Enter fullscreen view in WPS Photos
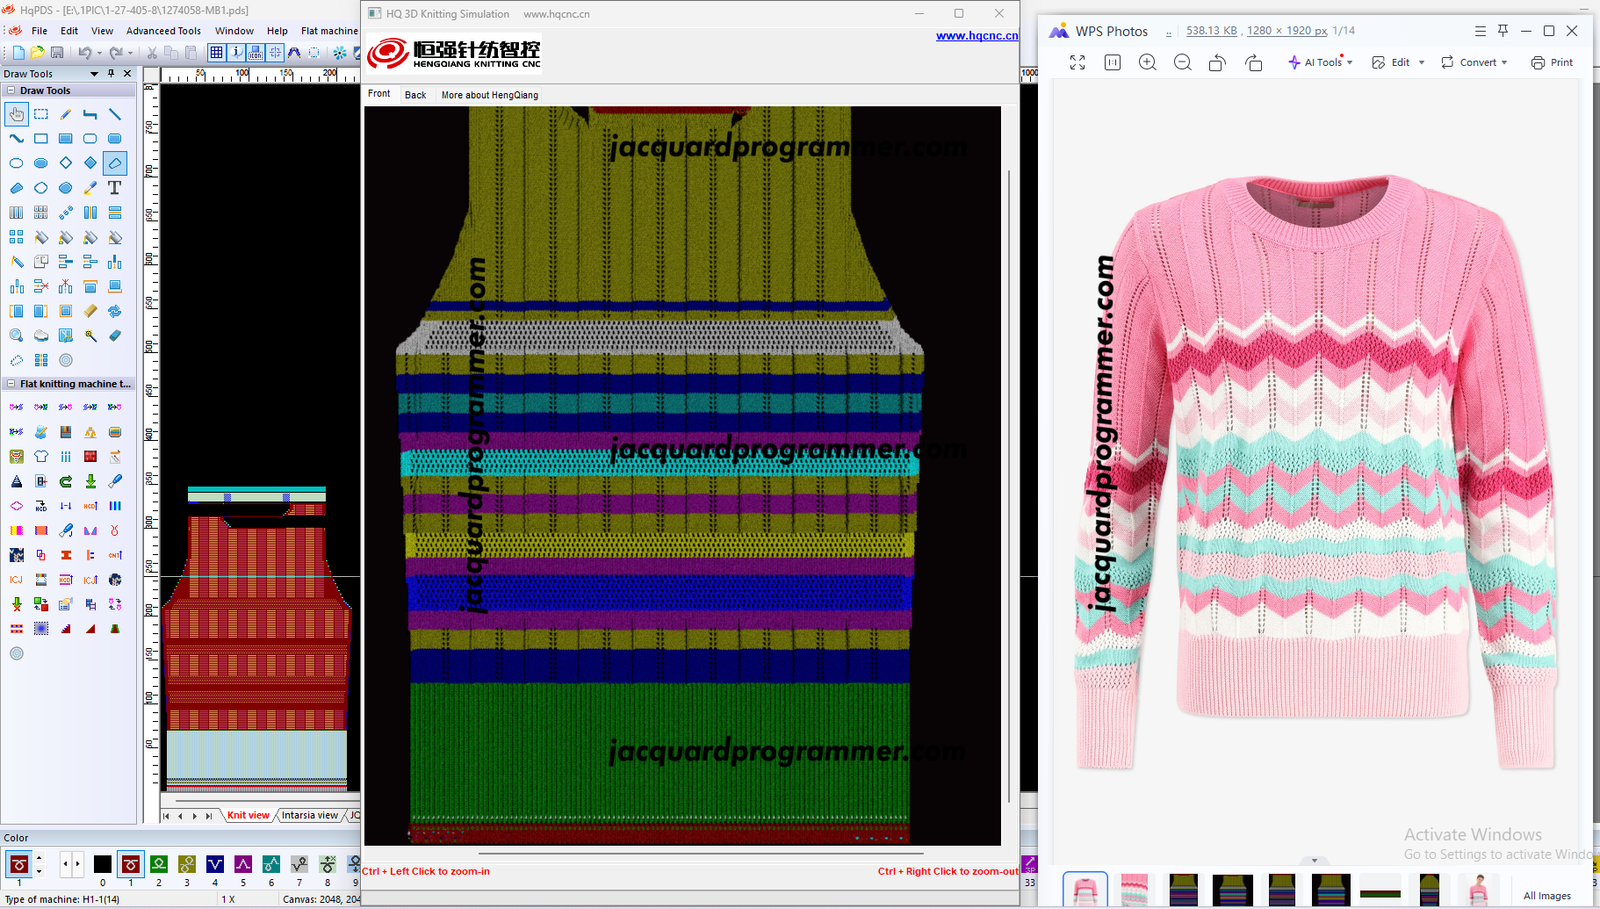The width and height of the screenshot is (1600, 909). 1077,62
